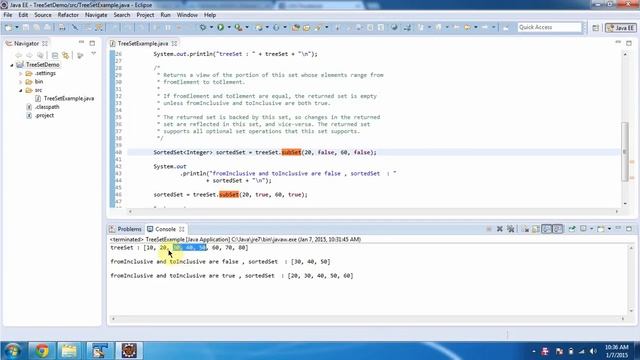Click the editor vertical scrollbar thumb
The height and width of the screenshot is (360, 640).
point(625,151)
